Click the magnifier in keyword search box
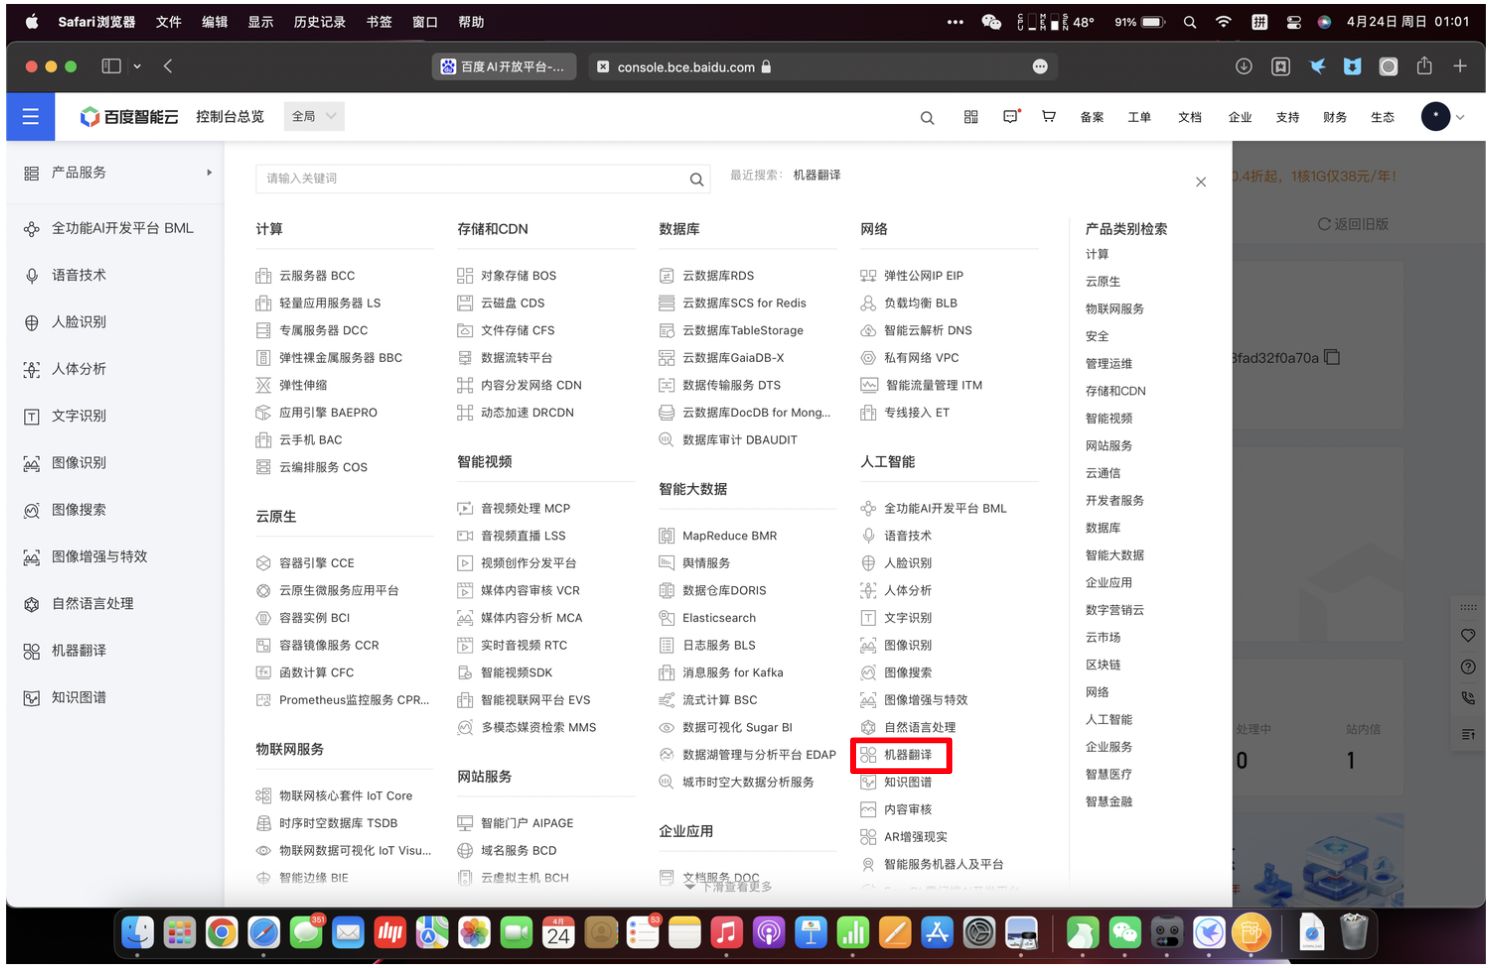Viewport: 1491px width, 968px height. click(696, 179)
